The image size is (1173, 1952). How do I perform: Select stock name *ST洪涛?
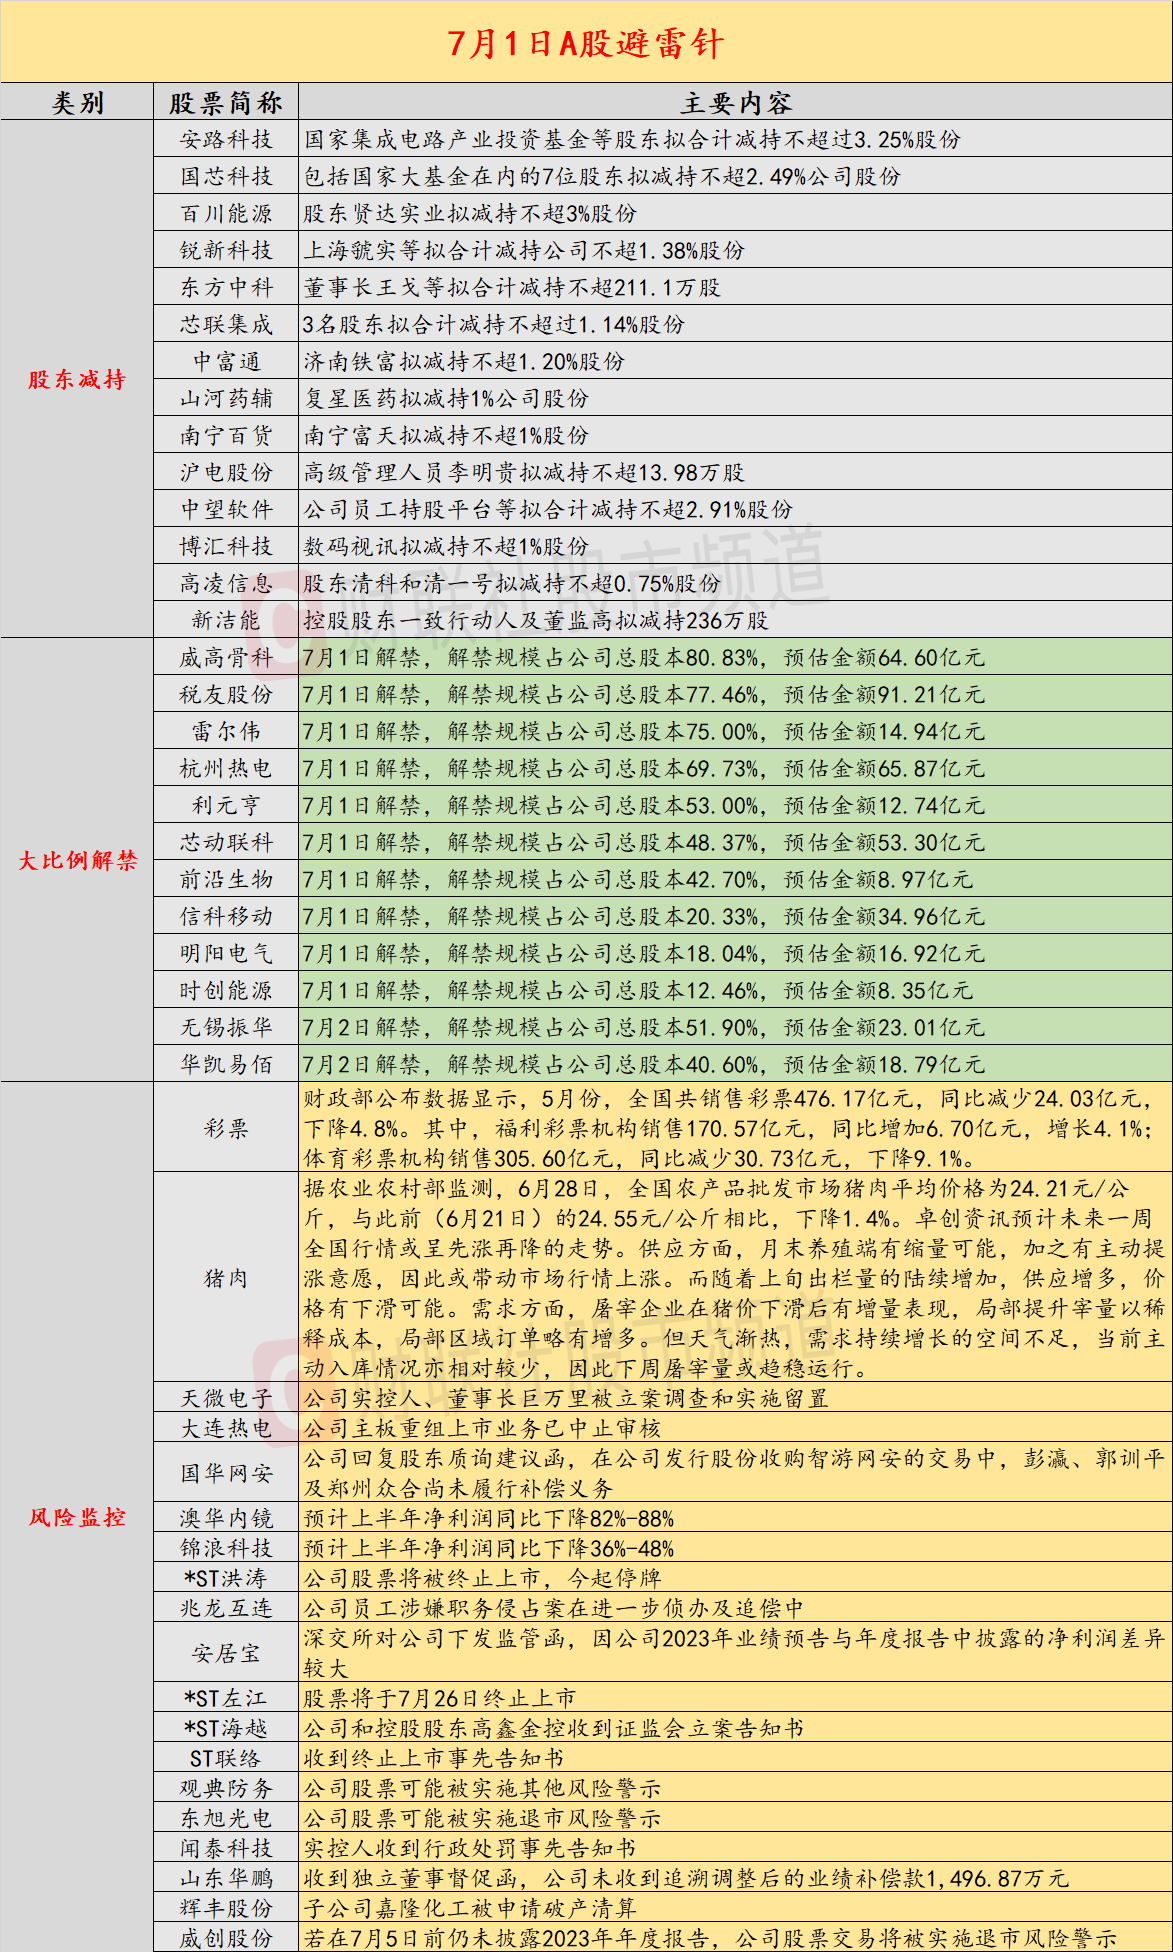coord(226,1579)
